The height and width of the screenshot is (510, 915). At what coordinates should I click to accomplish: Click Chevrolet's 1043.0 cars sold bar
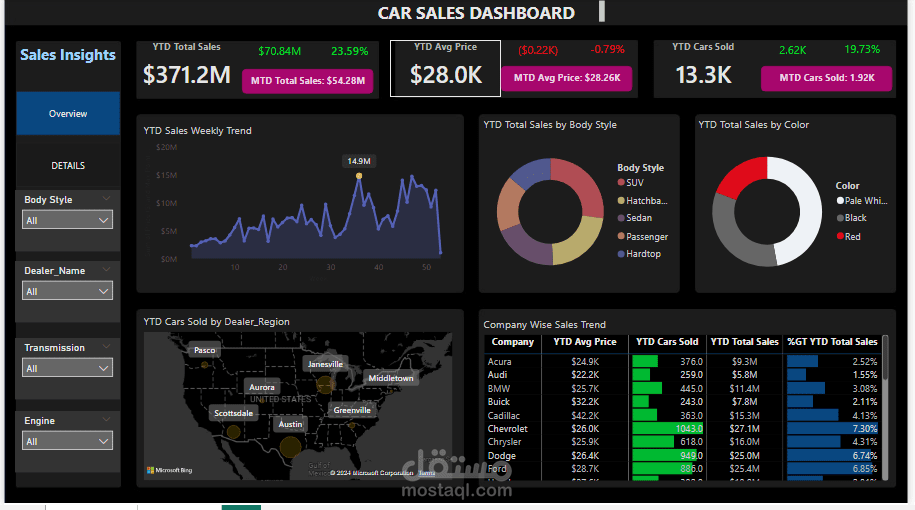[668, 429]
